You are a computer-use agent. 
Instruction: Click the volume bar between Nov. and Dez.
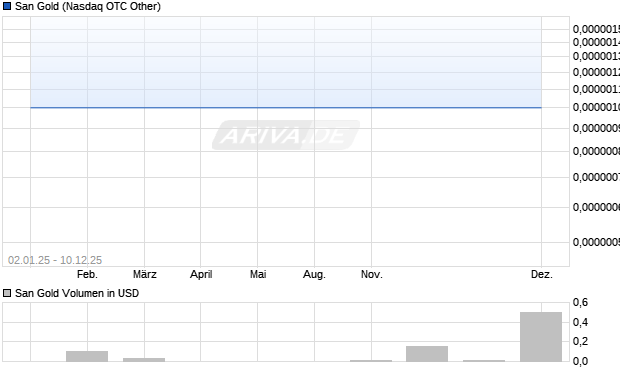click(427, 354)
